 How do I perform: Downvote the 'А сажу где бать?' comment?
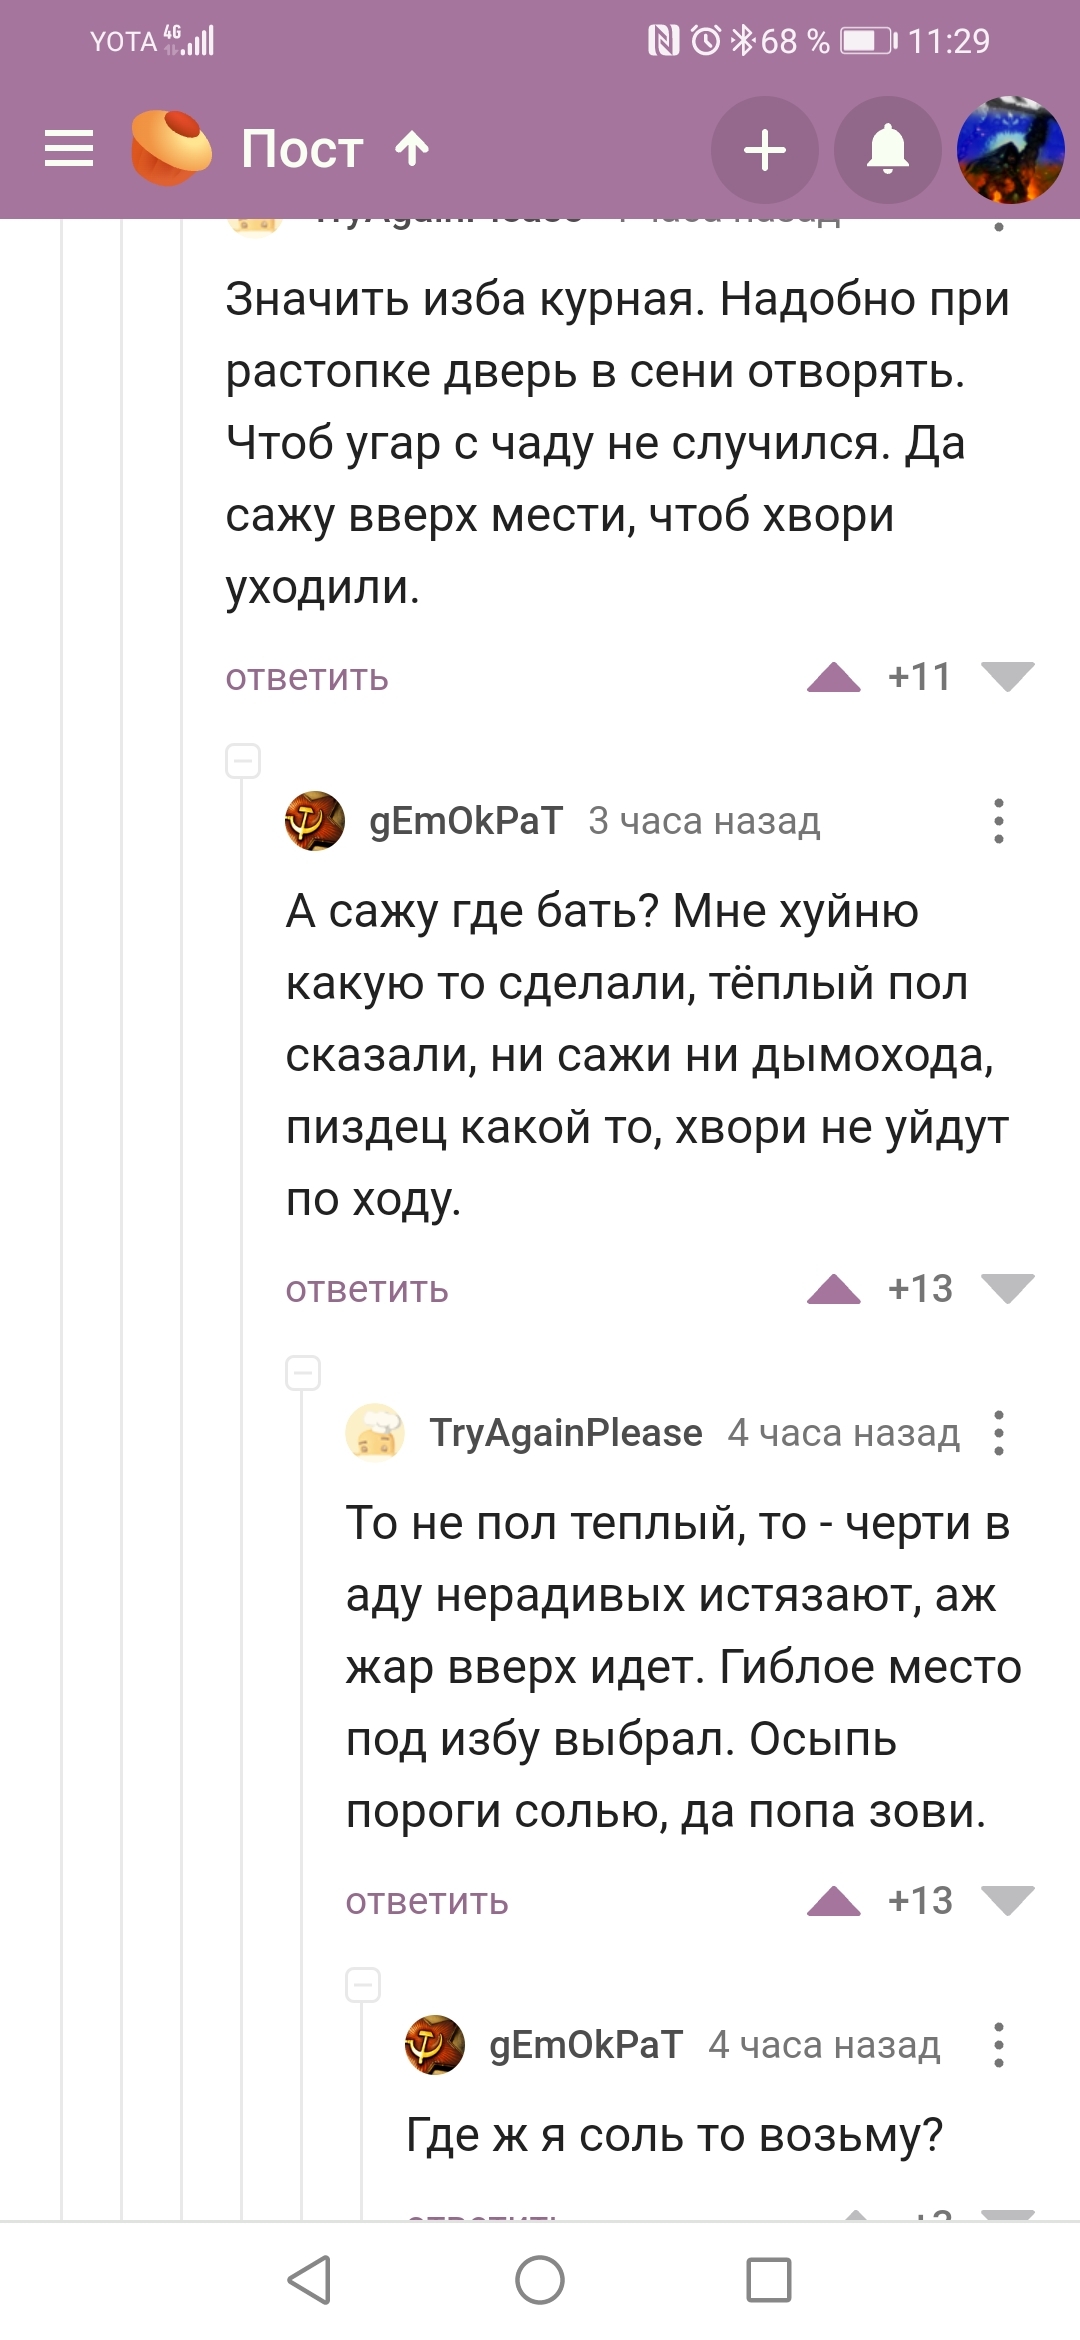pos(1007,1290)
